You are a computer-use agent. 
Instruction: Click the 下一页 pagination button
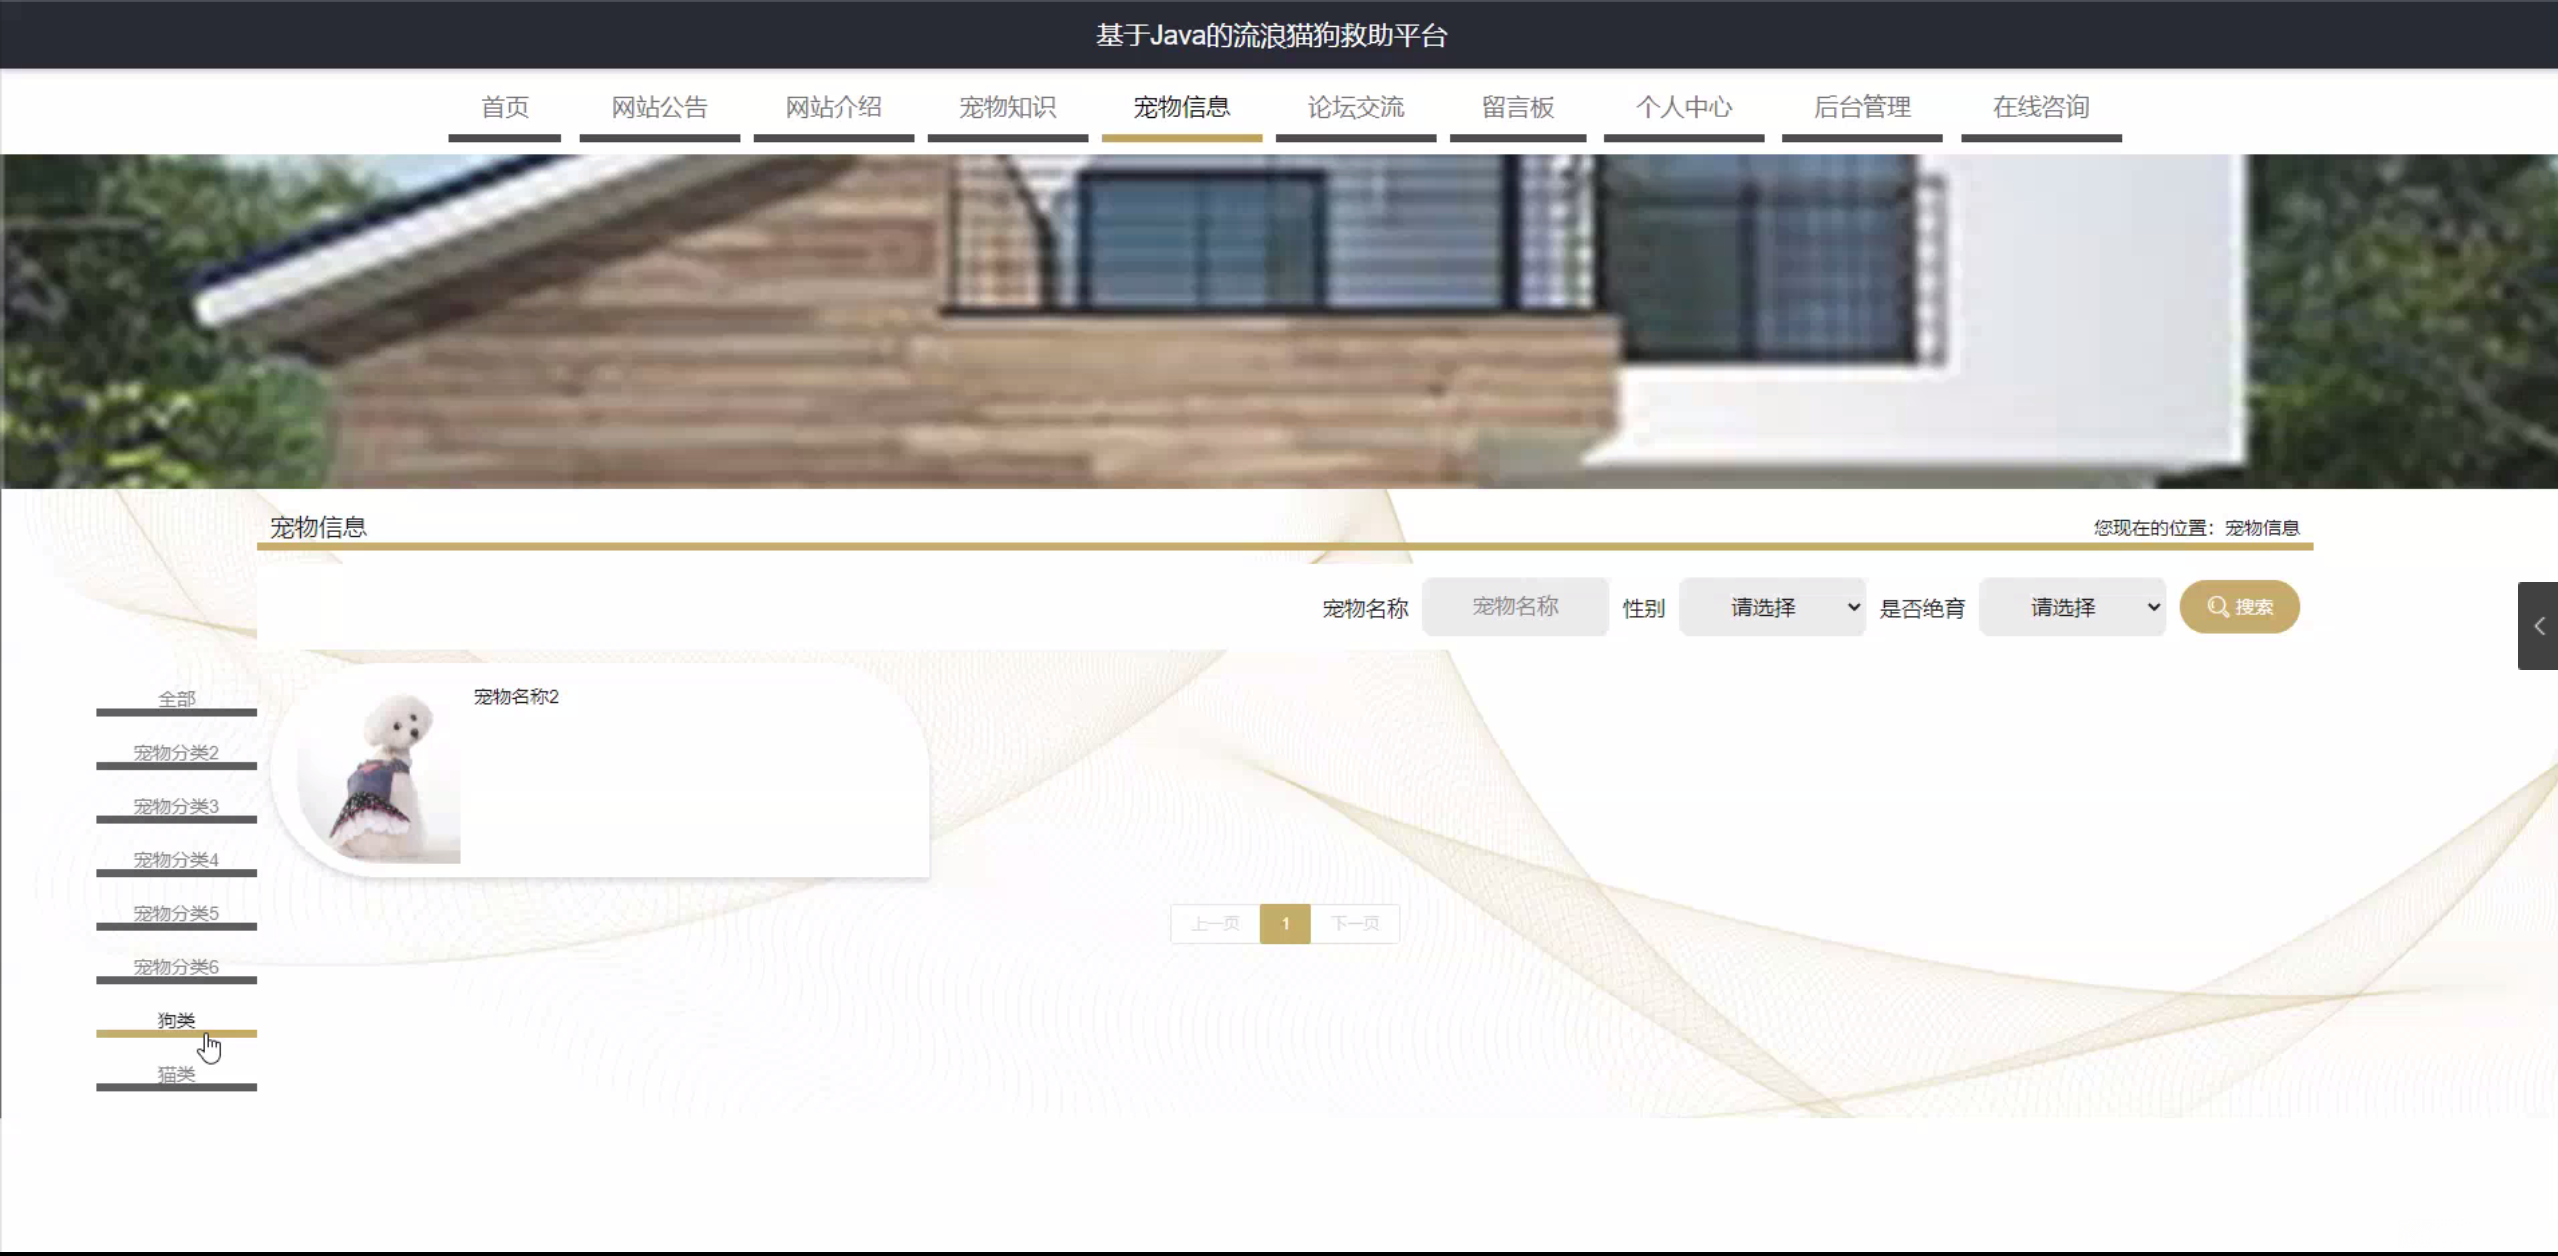[x=1354, y=924]
